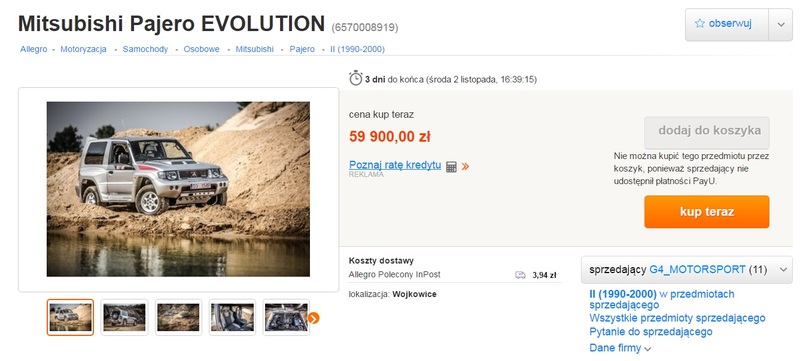
Task: Open Pytanie do sprzedającego link
Action: click(x=651, y=332)
